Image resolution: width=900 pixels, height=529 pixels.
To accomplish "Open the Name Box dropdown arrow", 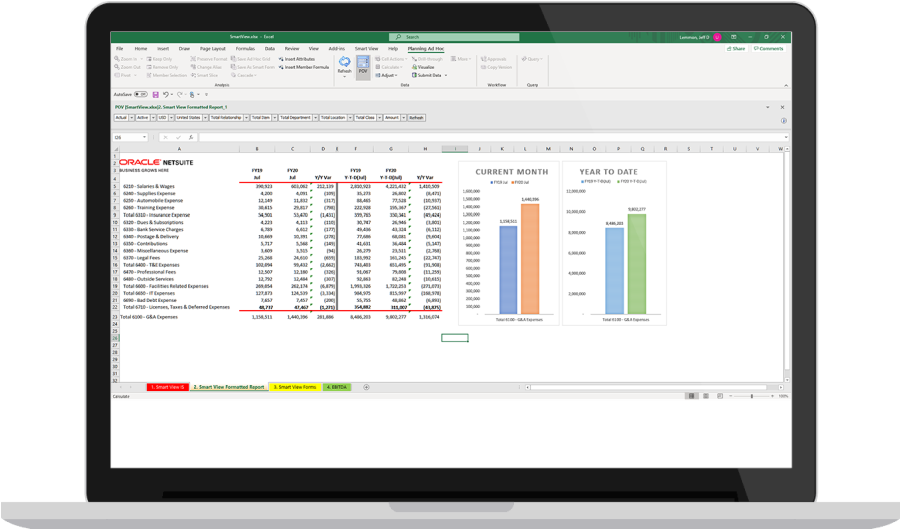I will 144,137.
